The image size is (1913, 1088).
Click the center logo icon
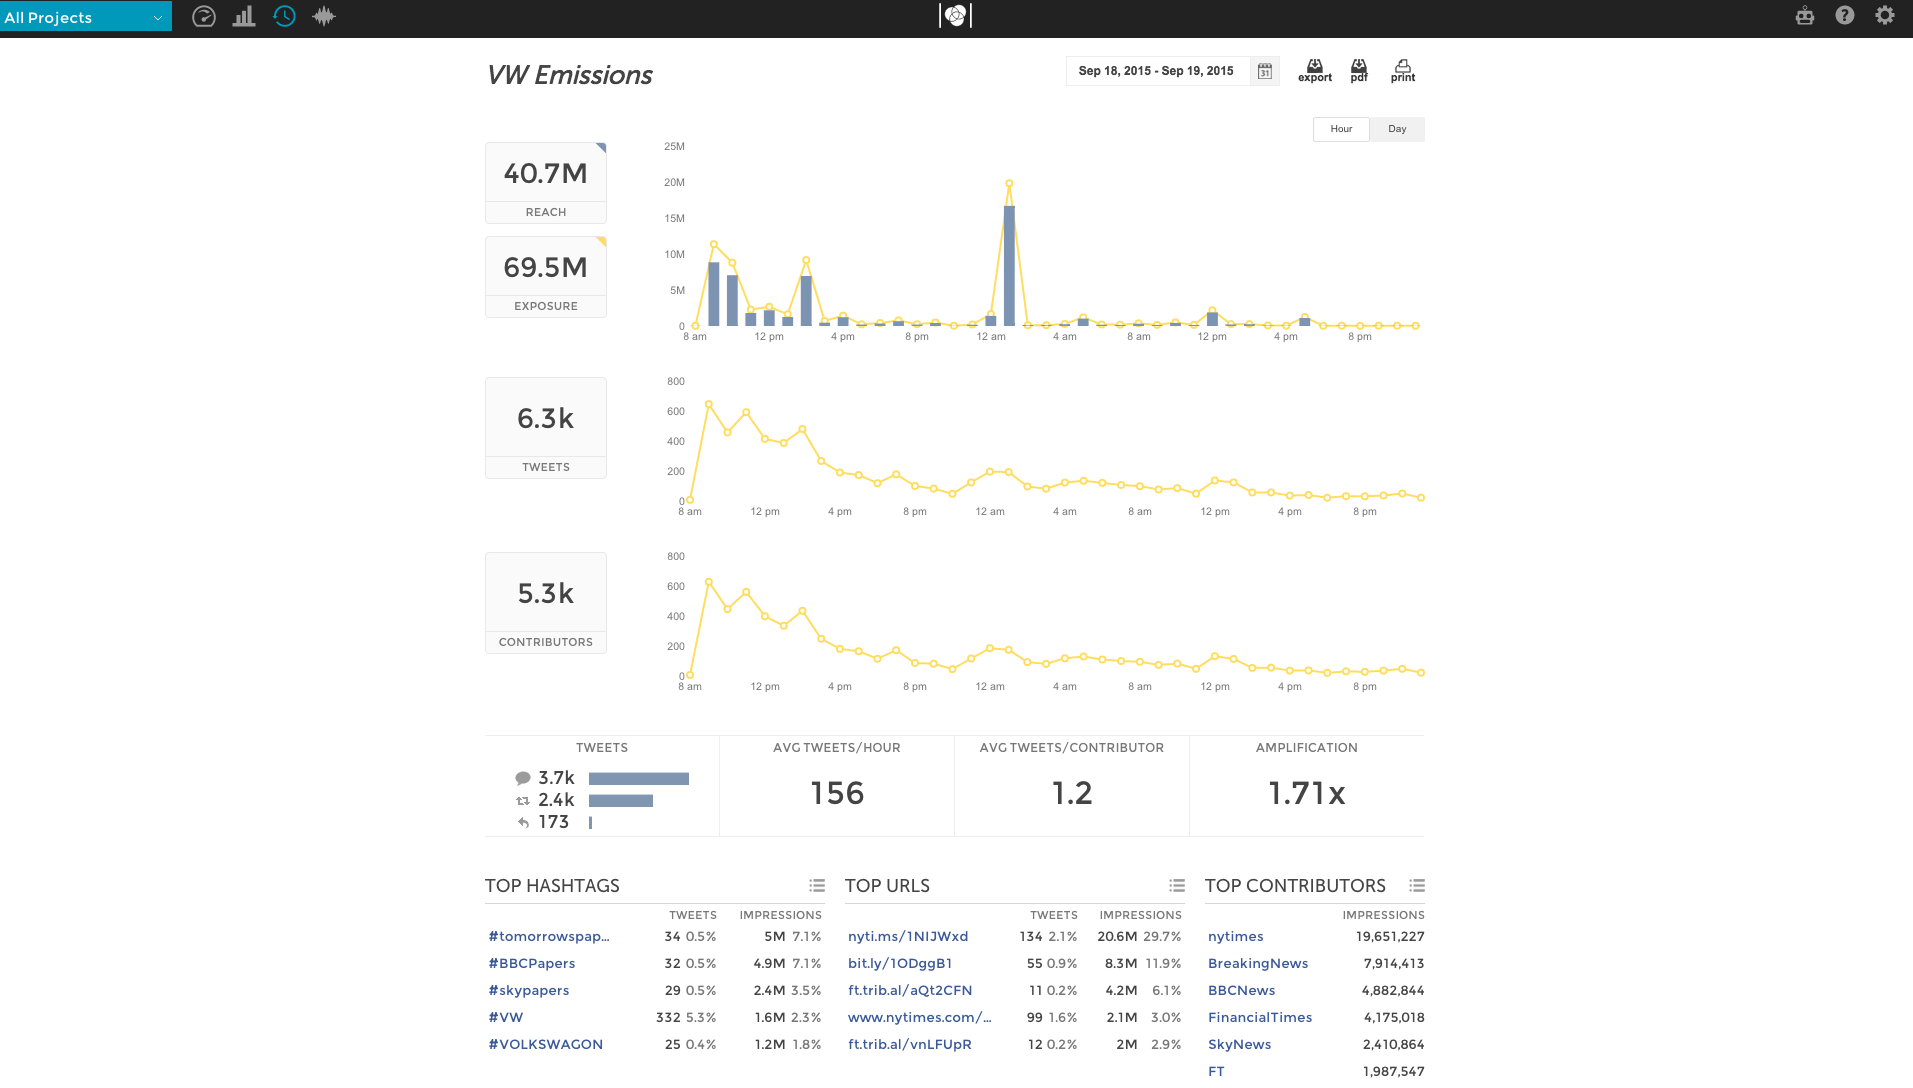[x=956, y=15]
